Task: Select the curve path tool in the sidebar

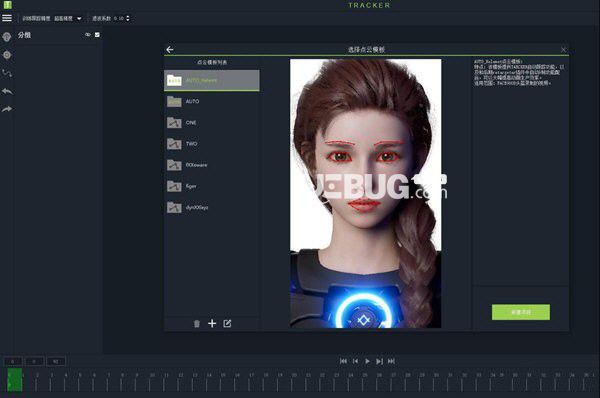Action: coord(7,73)
